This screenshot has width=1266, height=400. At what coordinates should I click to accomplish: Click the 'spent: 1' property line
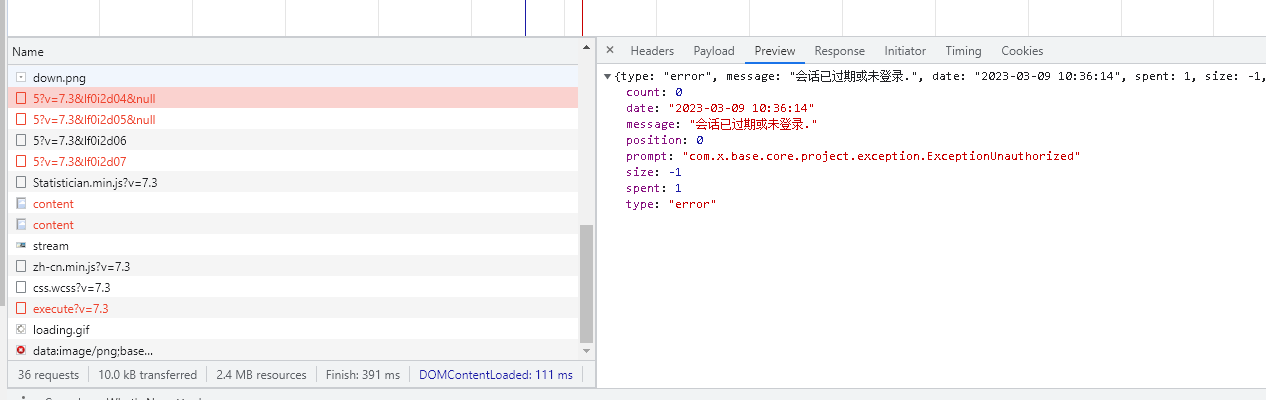pyautogui.click(x=654, y=188)
